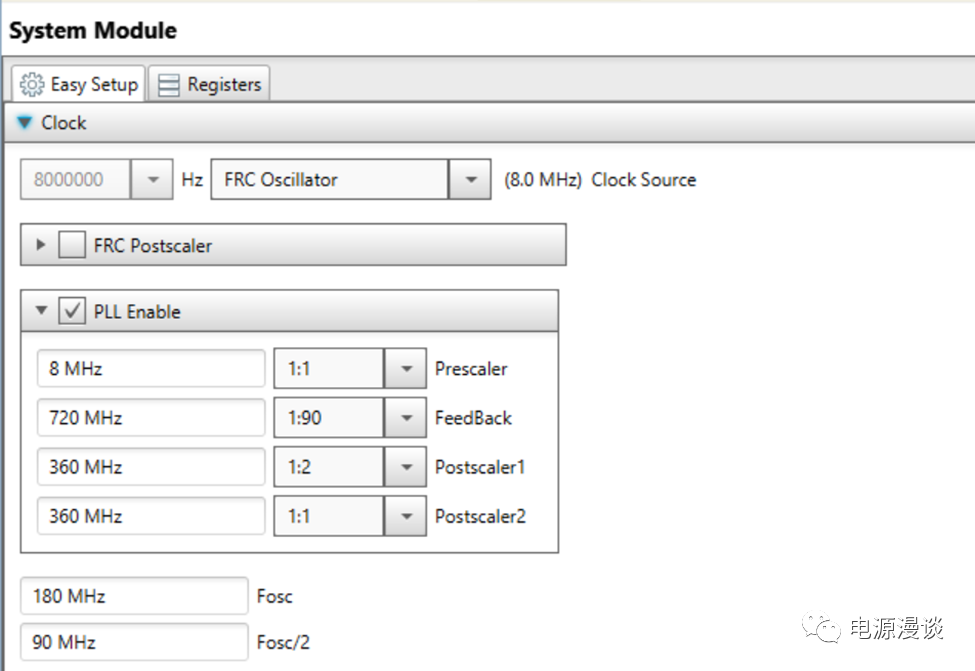Open the Postscaler1 1:2 dropdown
Image resolution: width=975 pixels, height=671 pixels.
point(405,467)
